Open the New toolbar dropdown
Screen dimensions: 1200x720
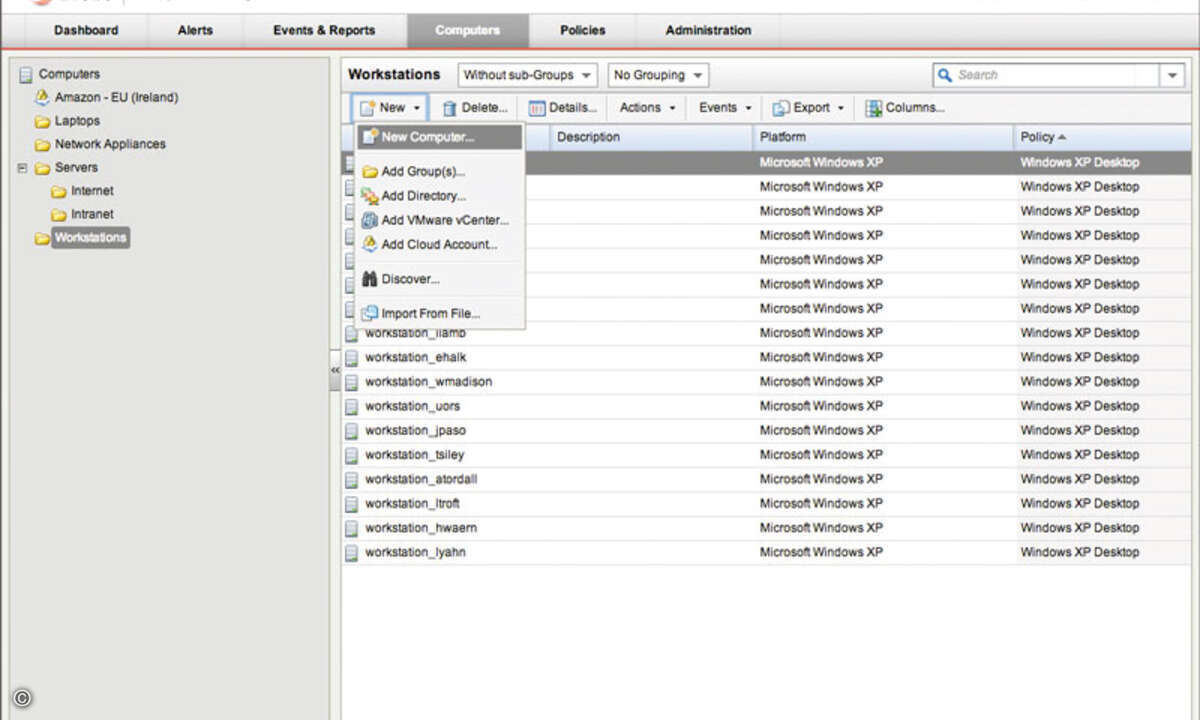[x=390, y=108]
